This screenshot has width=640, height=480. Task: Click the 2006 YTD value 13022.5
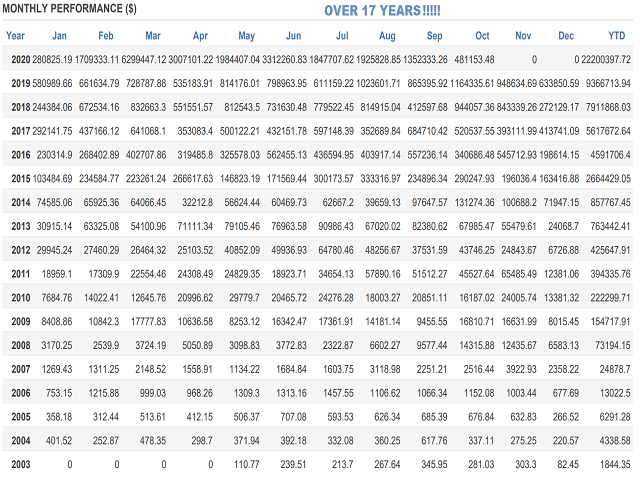615,393
